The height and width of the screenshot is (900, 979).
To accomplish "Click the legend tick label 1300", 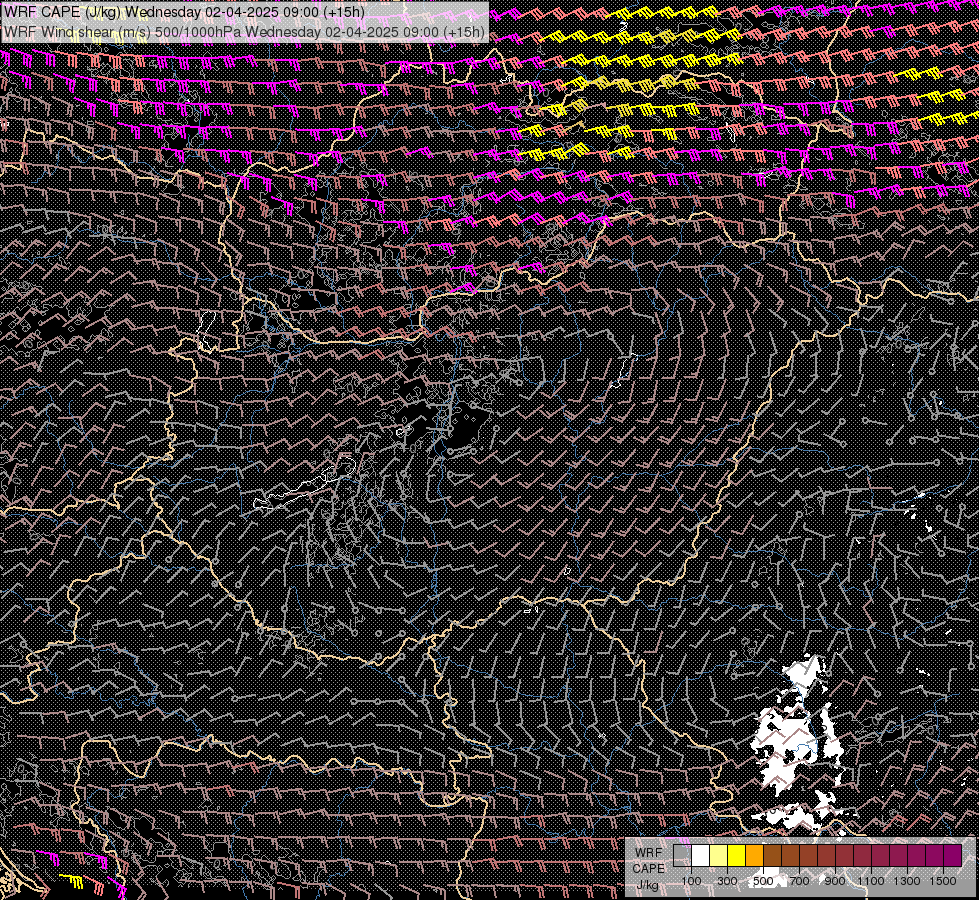I will coord(907,881).
